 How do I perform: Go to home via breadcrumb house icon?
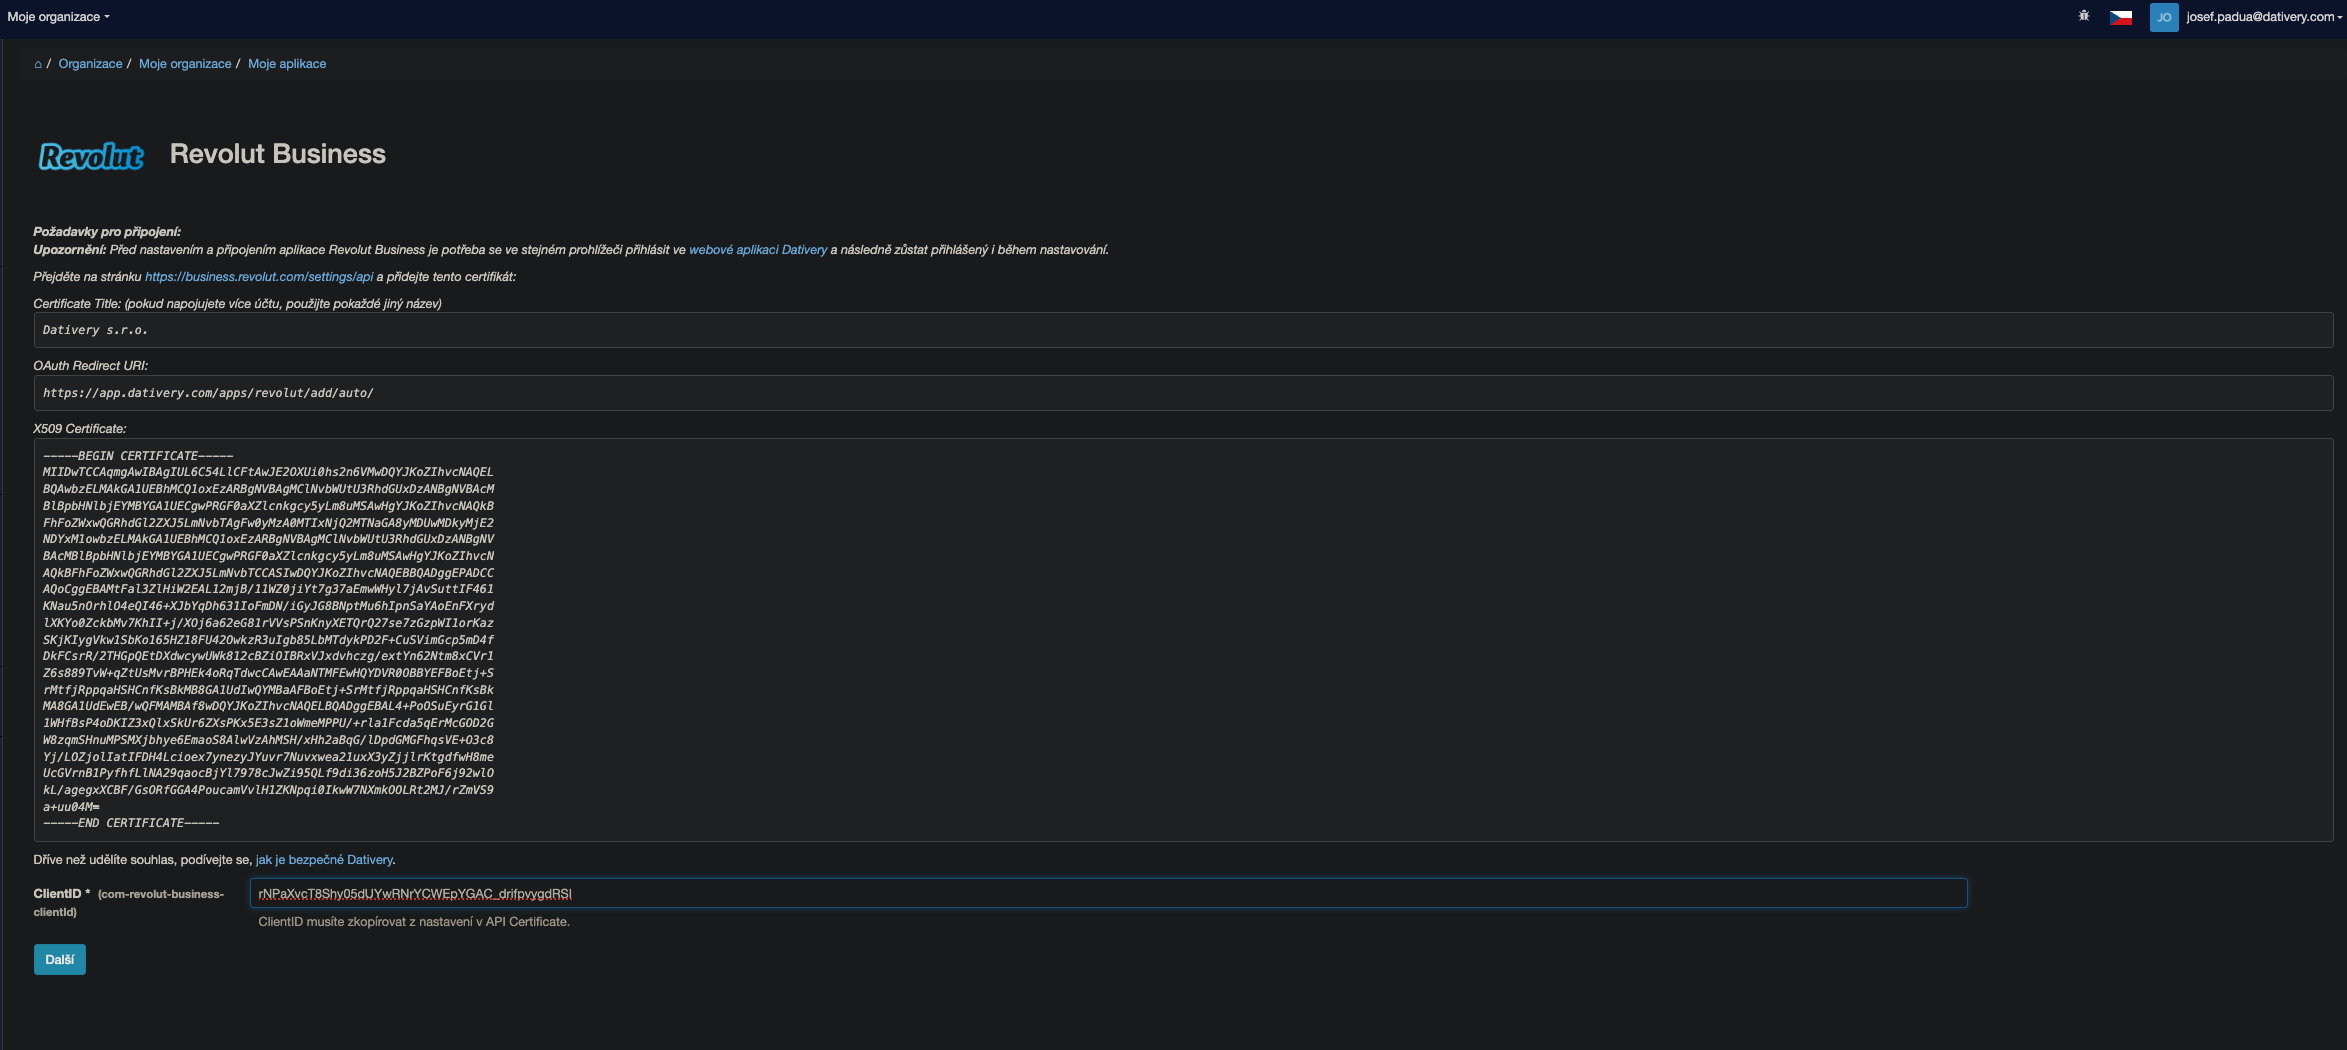click(x=38, y=64)
